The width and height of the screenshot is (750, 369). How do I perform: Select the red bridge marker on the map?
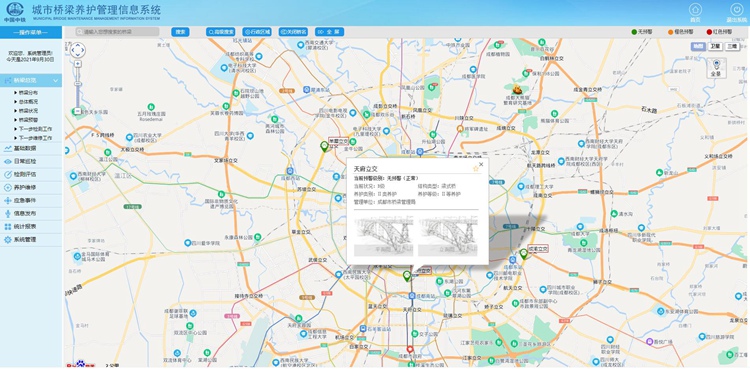click(409, 350)
